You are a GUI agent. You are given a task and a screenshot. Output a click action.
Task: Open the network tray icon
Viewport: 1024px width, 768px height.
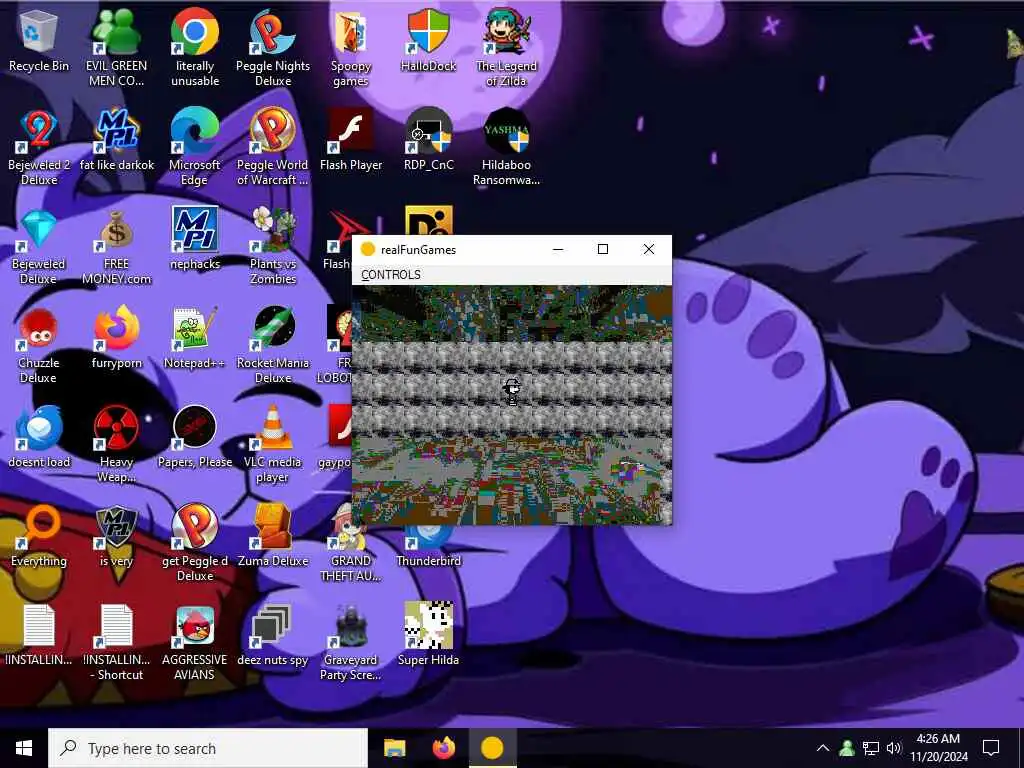[x=871, y=748]
